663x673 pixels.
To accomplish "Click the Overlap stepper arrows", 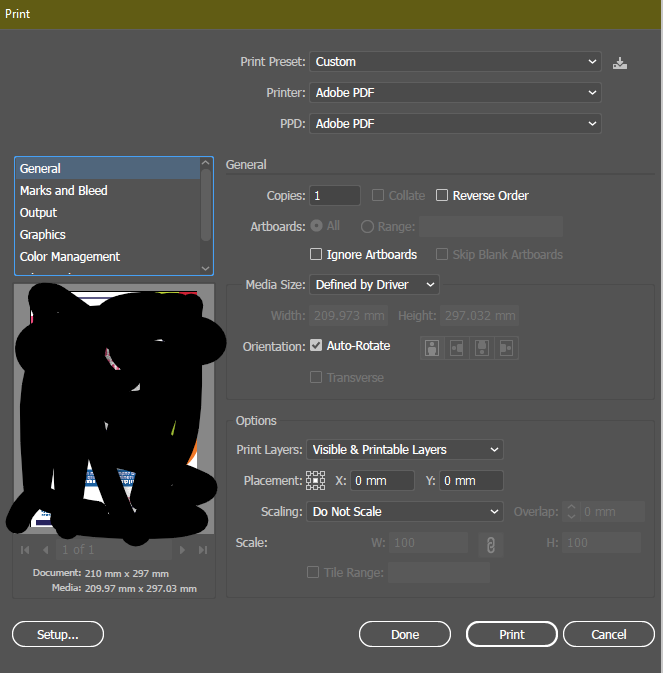I will click(x=571, y=512).
